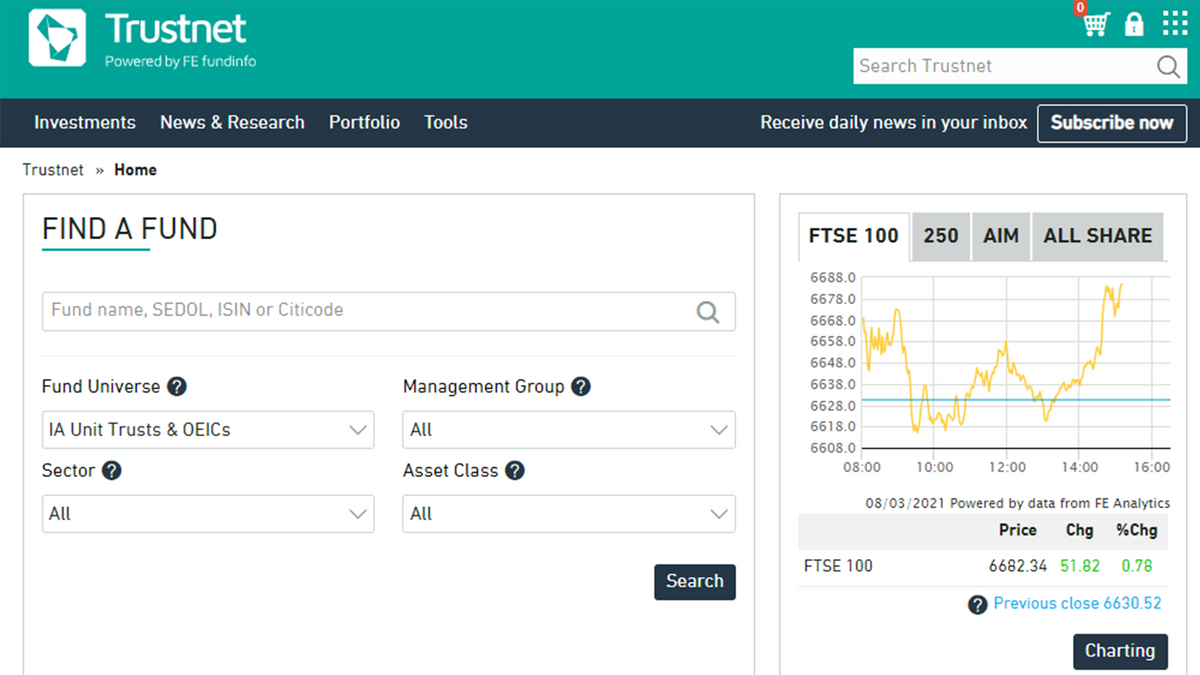Click the cart item count badge
Screen dimensions: 1200x675
pos(1081,8)
